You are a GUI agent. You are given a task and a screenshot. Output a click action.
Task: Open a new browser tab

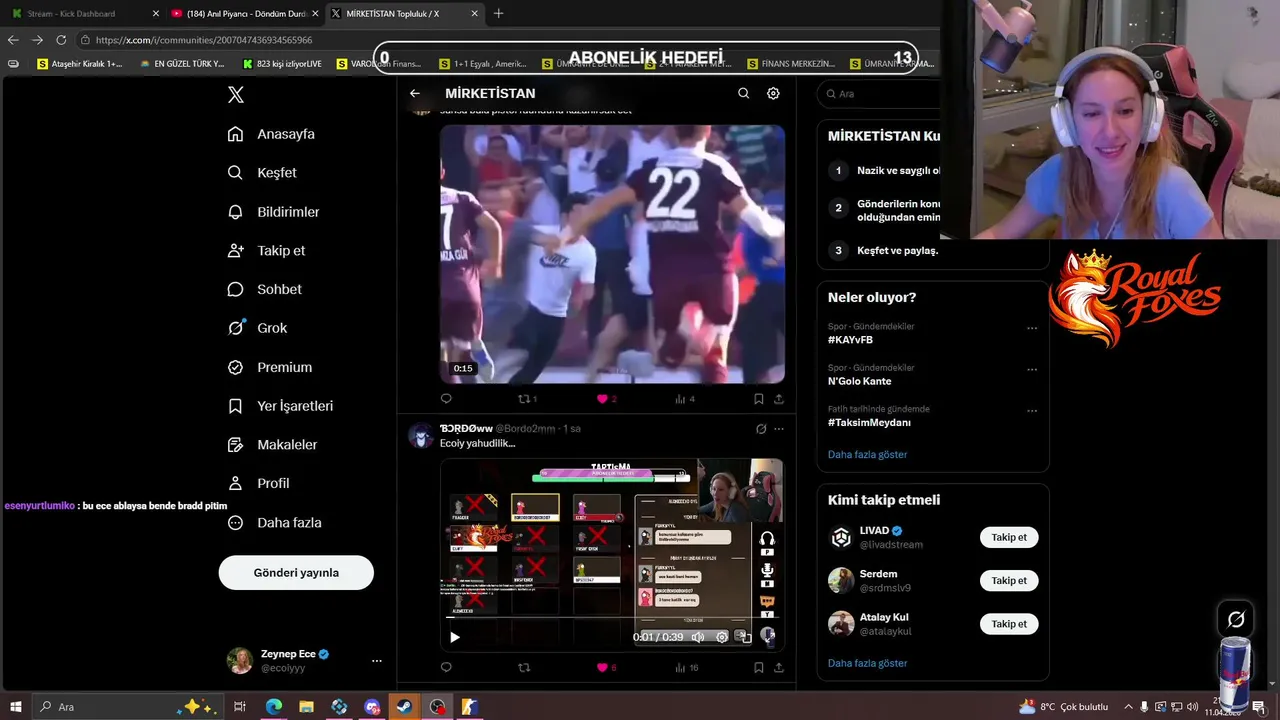(498, 13)
